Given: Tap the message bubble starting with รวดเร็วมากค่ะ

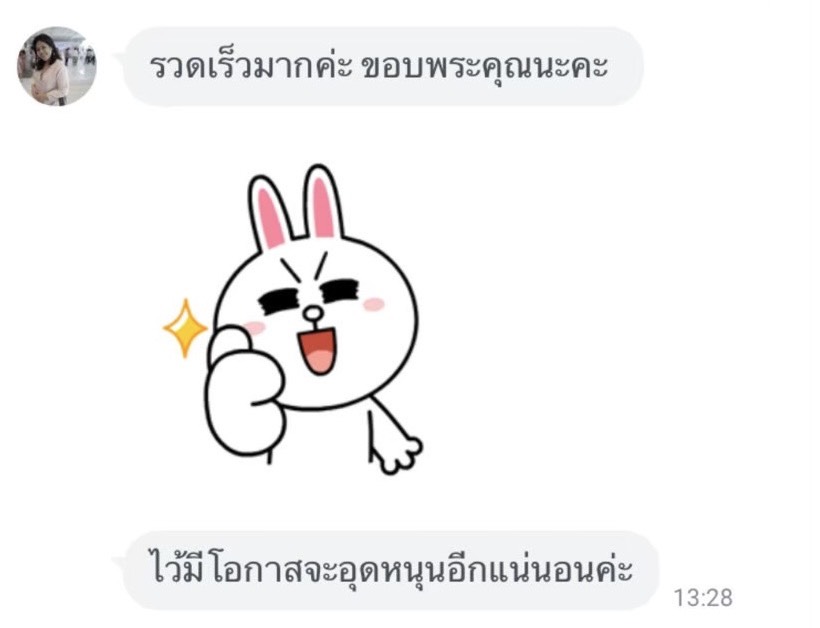Looking at the screenshot, I should click(x=382, y=66).
